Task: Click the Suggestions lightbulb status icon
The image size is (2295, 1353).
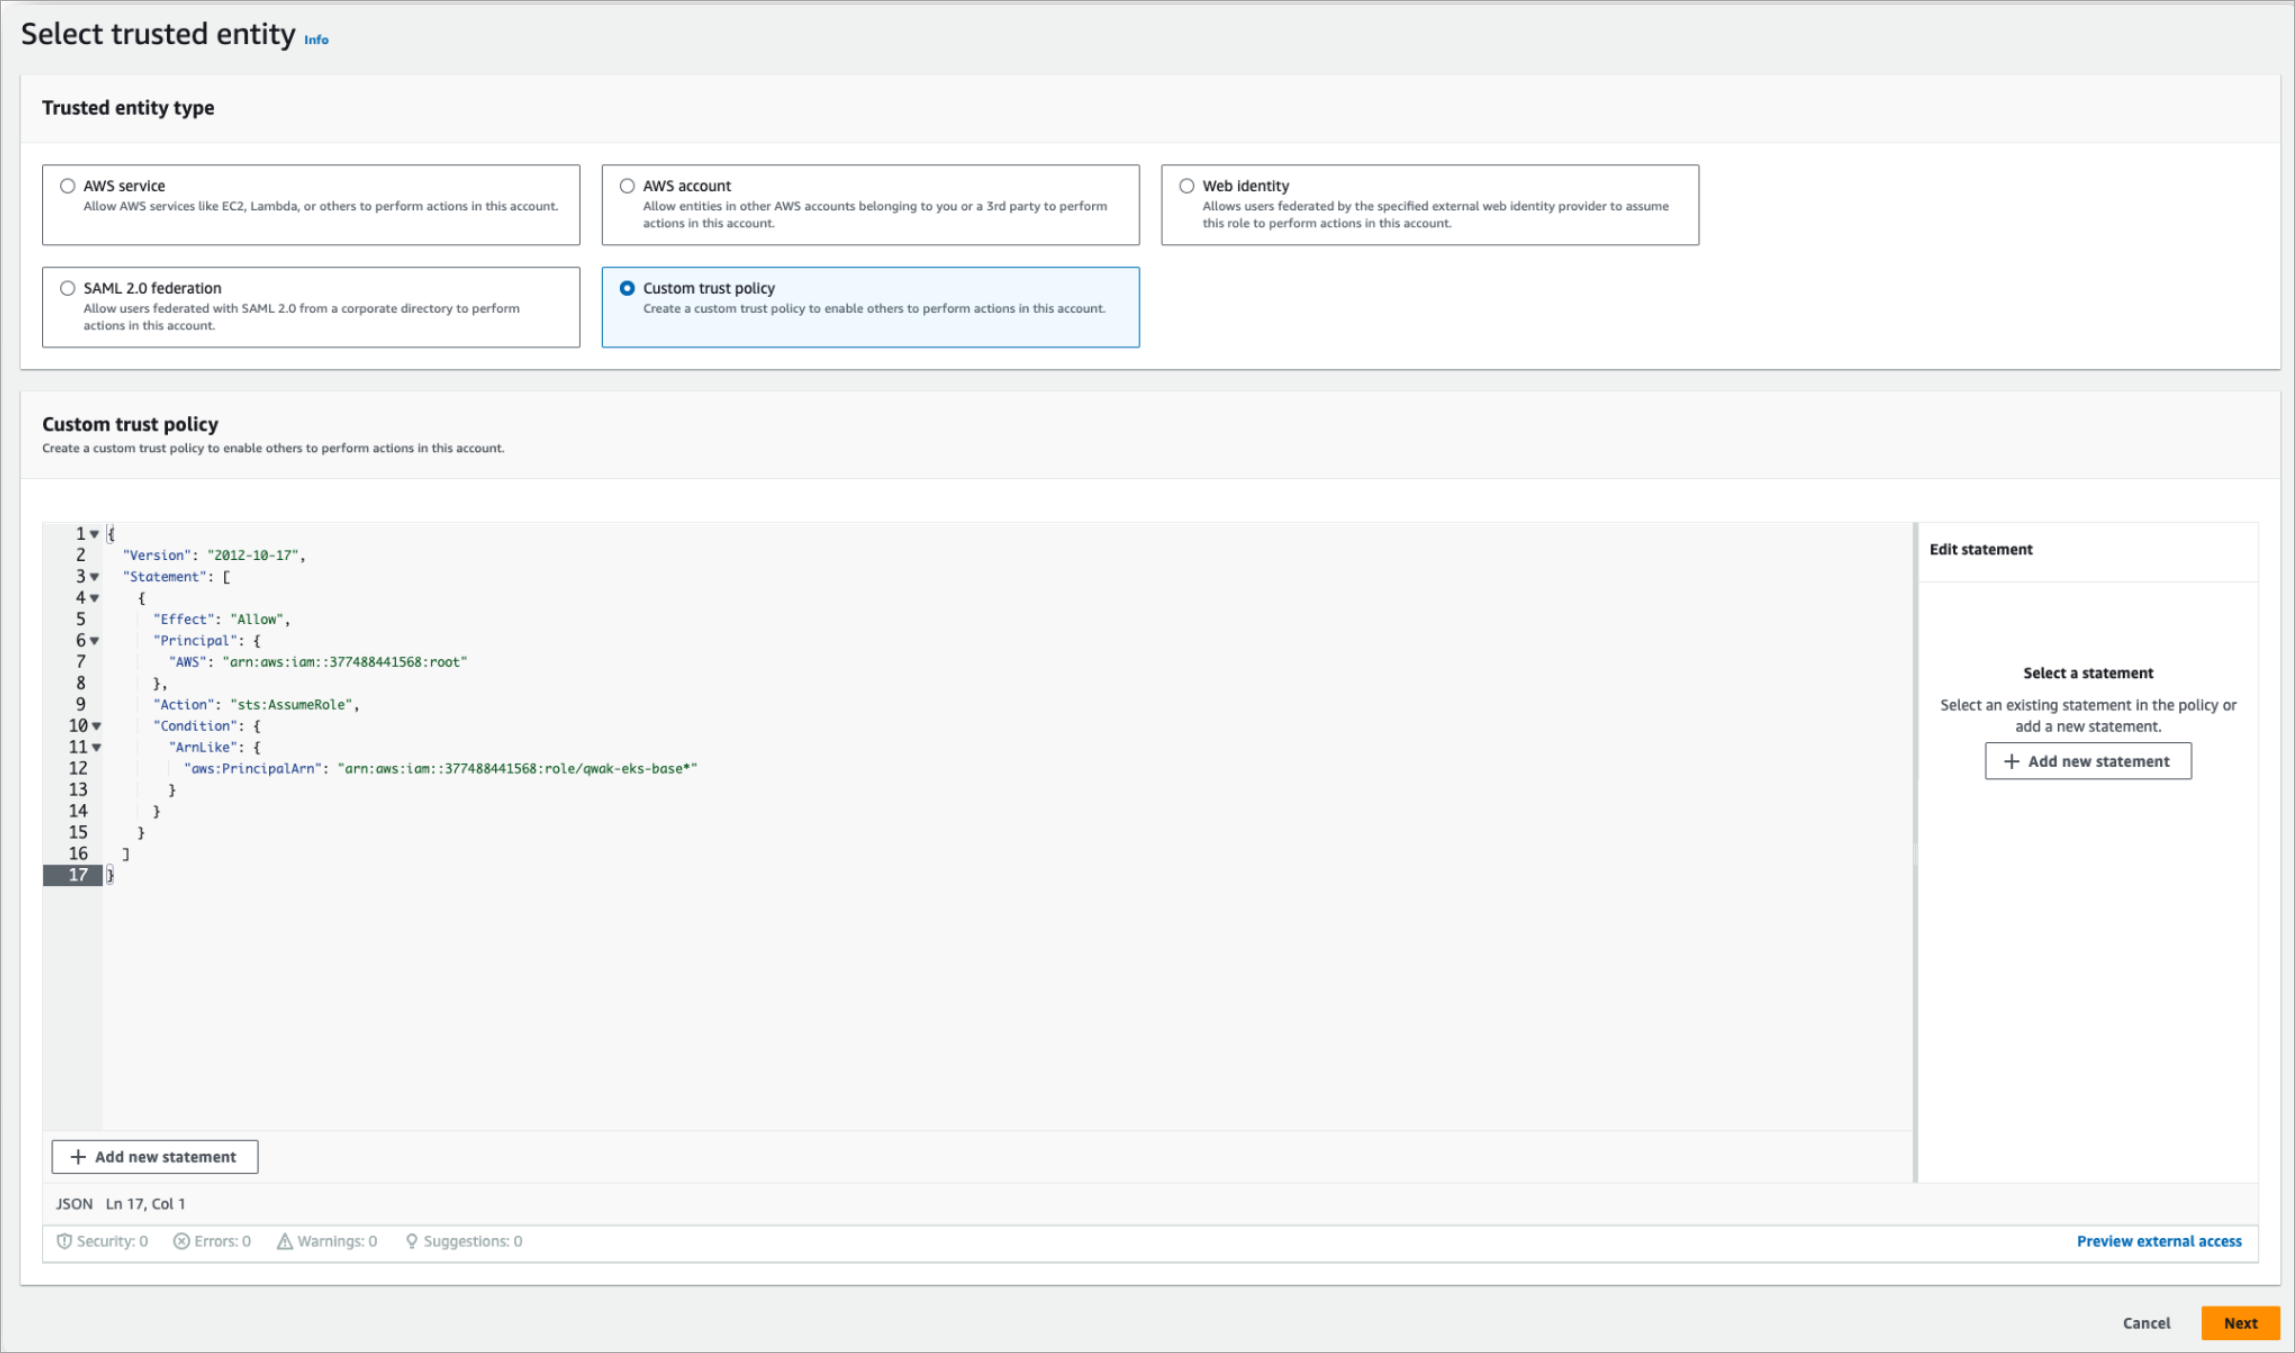Action: pos(411,1241)
